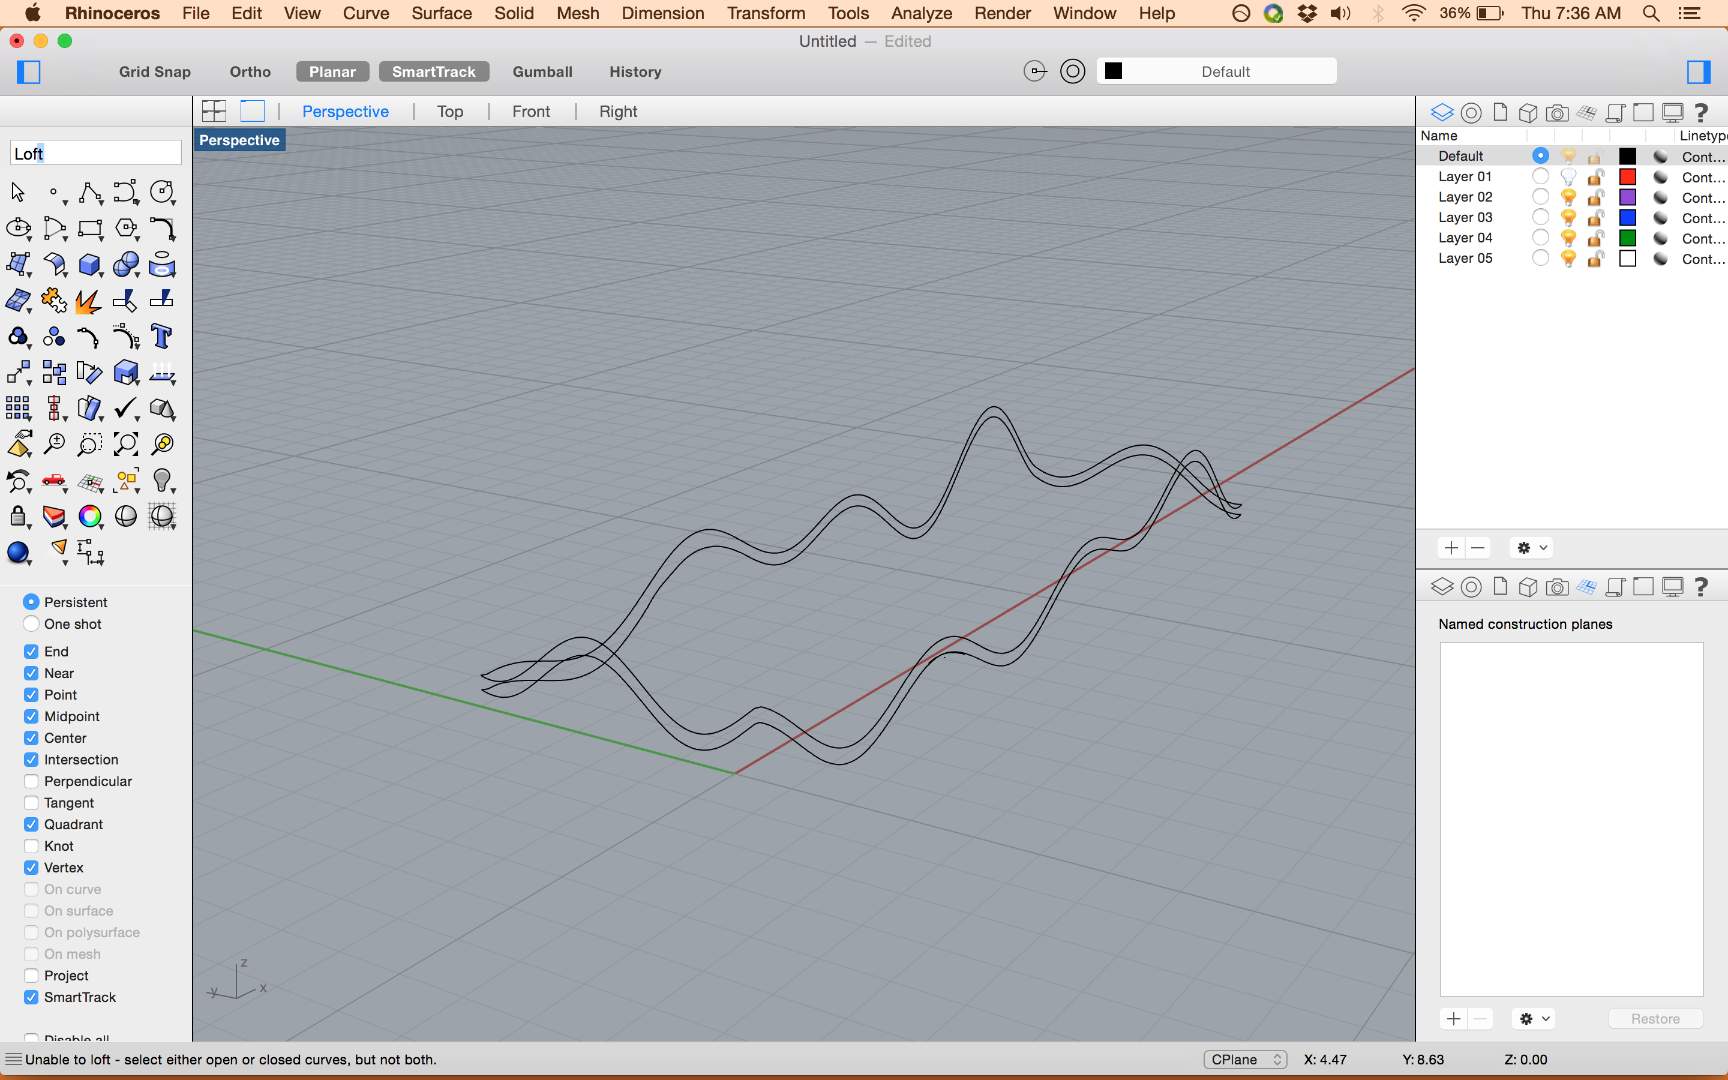1728x1080 pixels.
Task: Change the green color swatch of Layer 04
Action: [x=1628, y=238]
